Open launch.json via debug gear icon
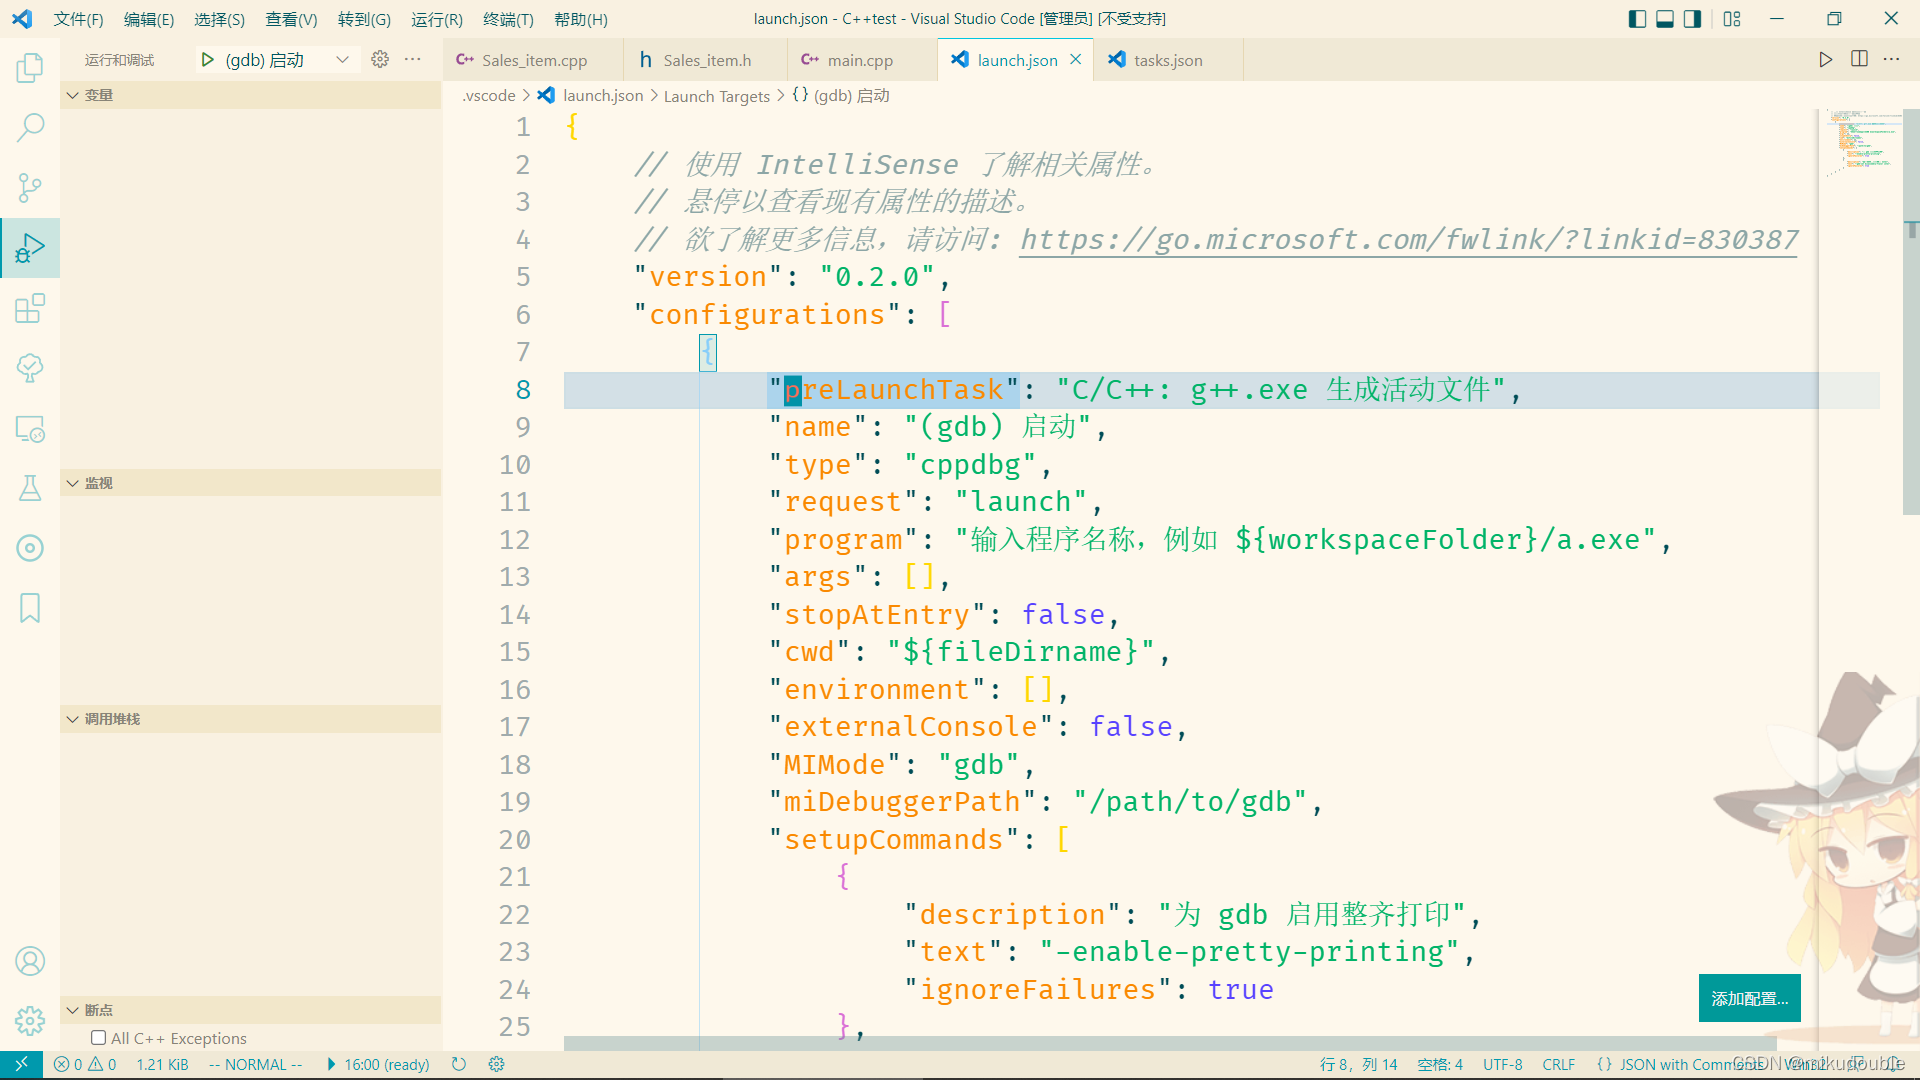 [380, 60]
